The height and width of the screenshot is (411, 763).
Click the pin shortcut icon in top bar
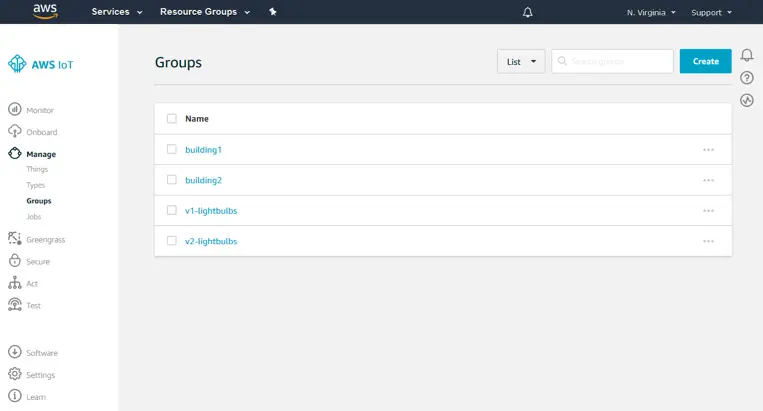(x=273, y=12)
